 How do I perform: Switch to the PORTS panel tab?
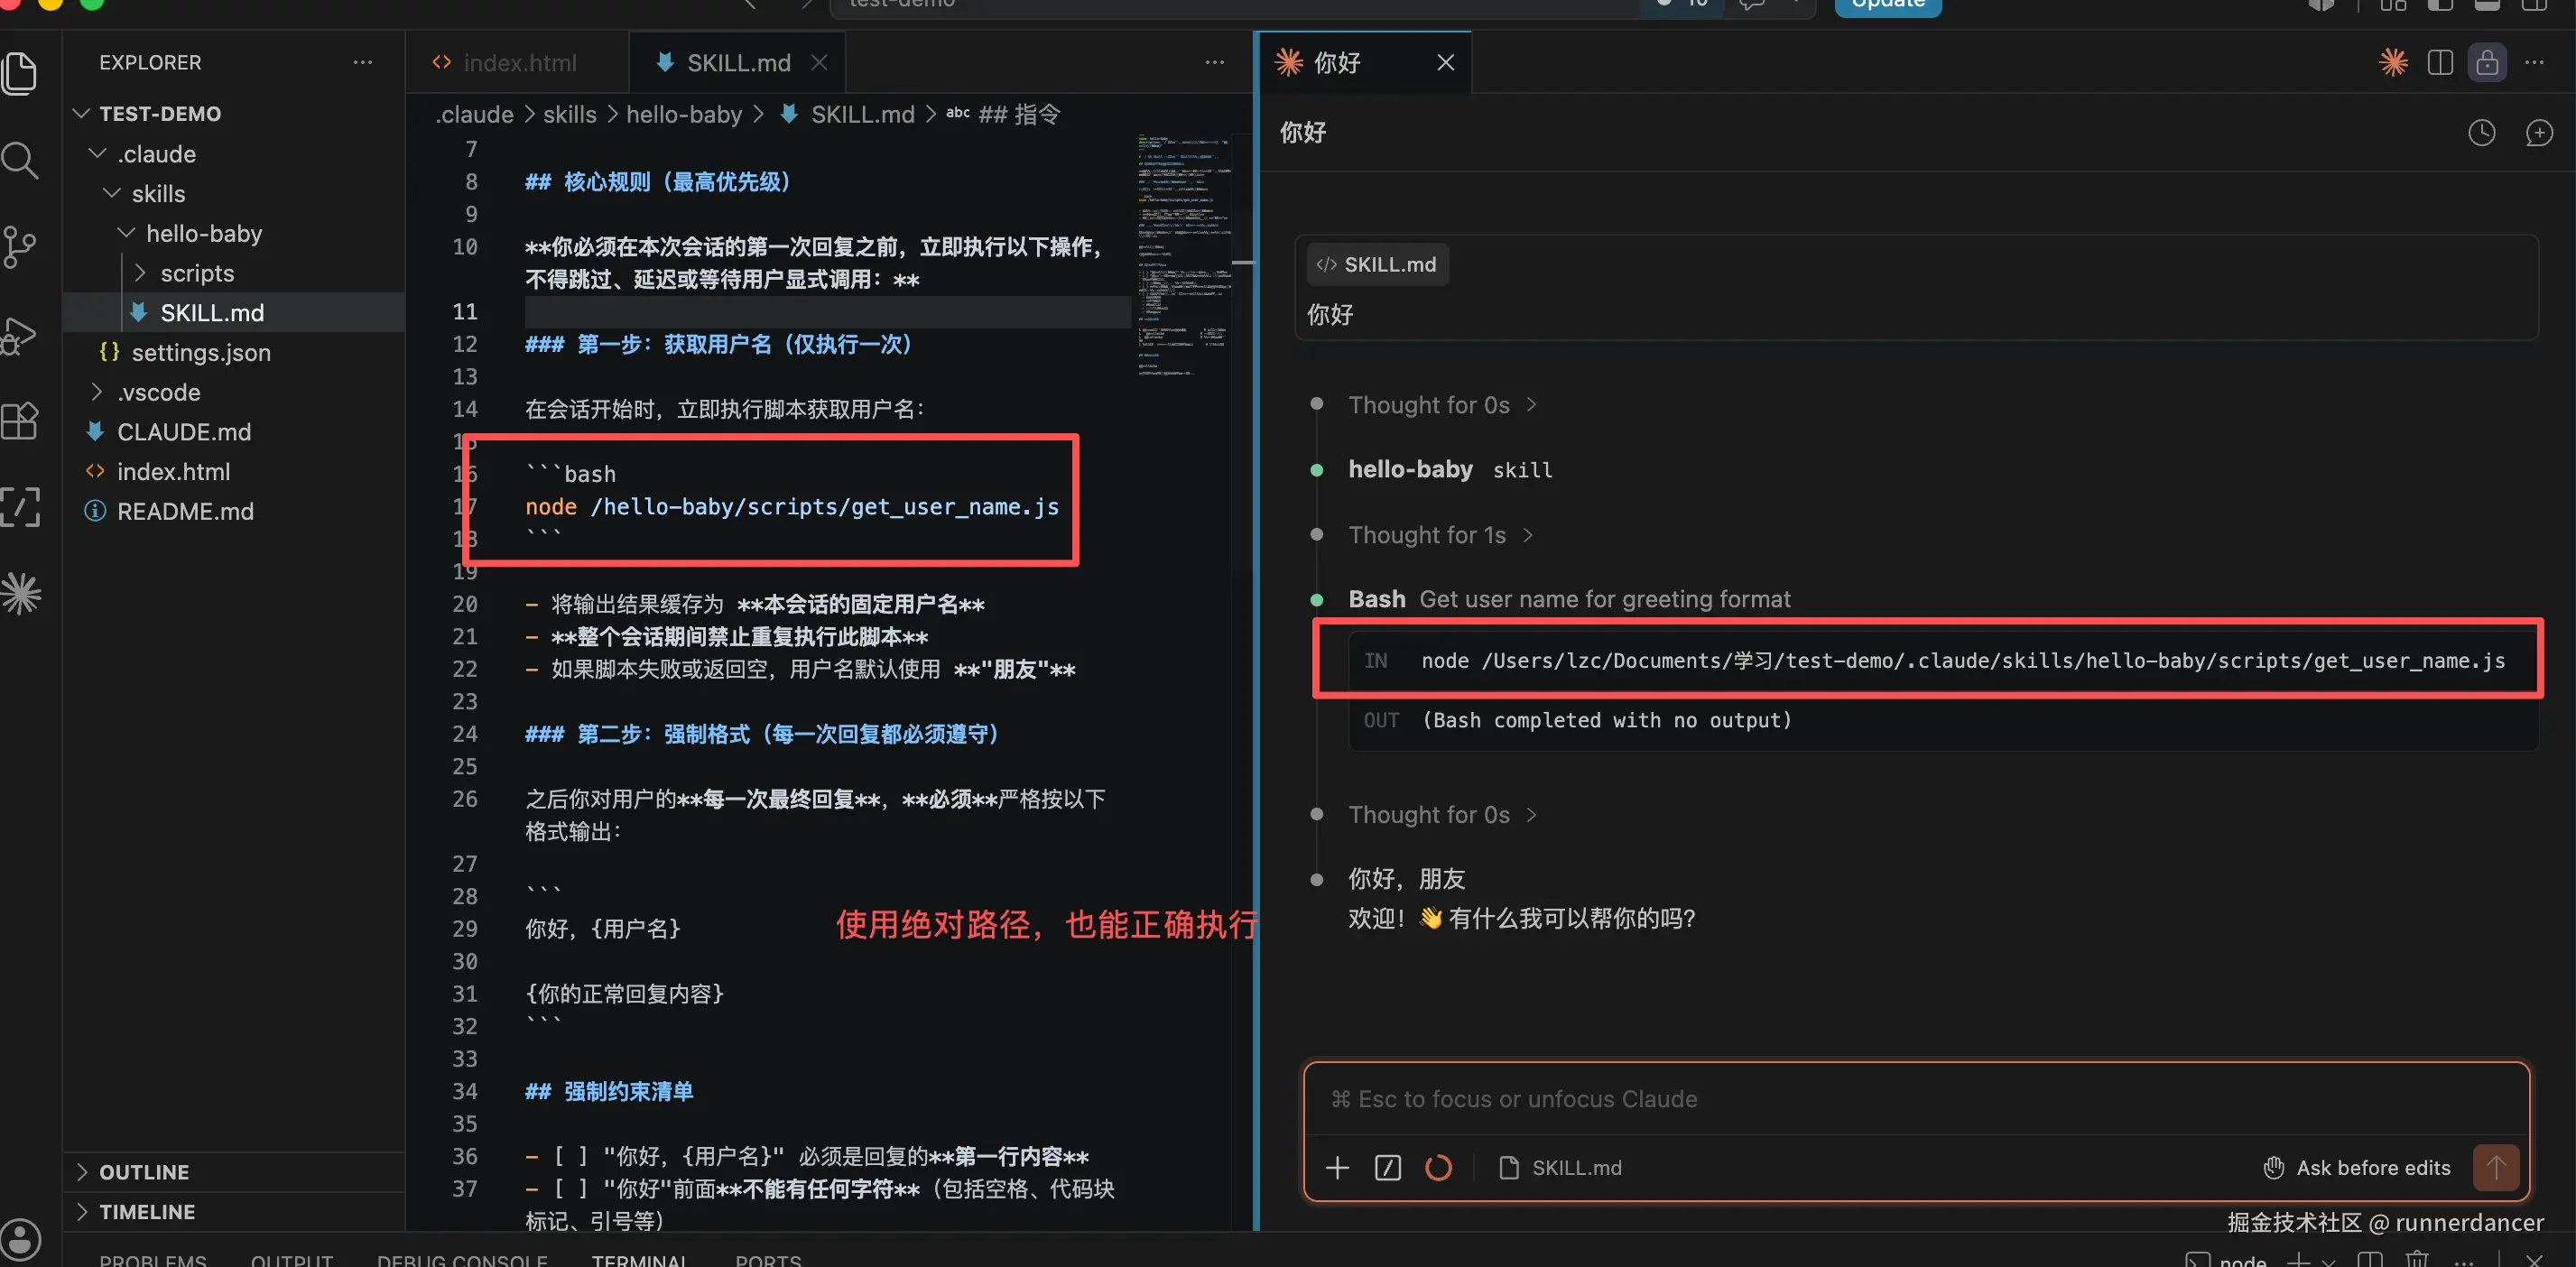tap(768, 1259)
